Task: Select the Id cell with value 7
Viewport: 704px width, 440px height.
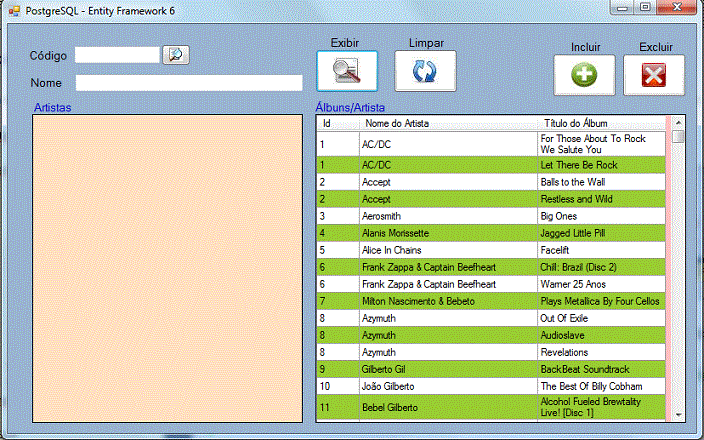Action: click(338, 301)
